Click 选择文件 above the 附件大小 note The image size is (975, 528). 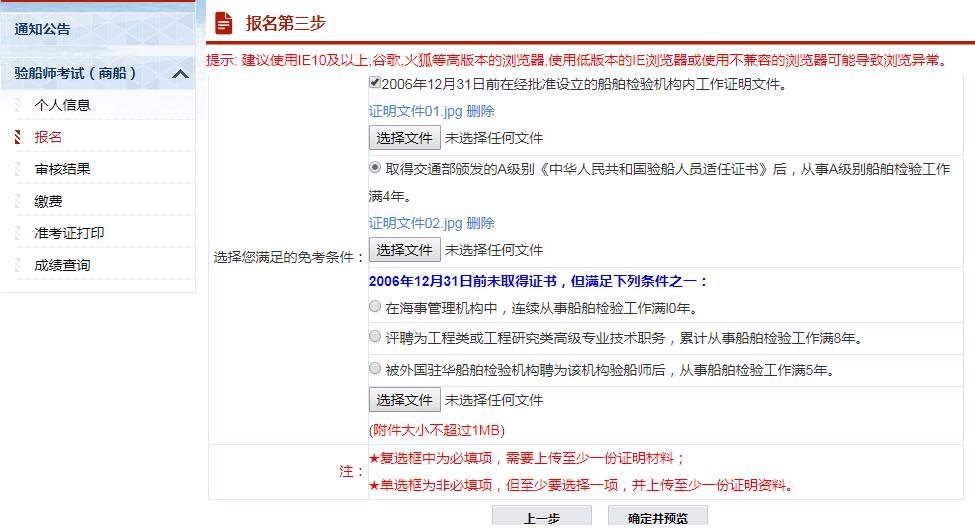click(x=404, y=400)
